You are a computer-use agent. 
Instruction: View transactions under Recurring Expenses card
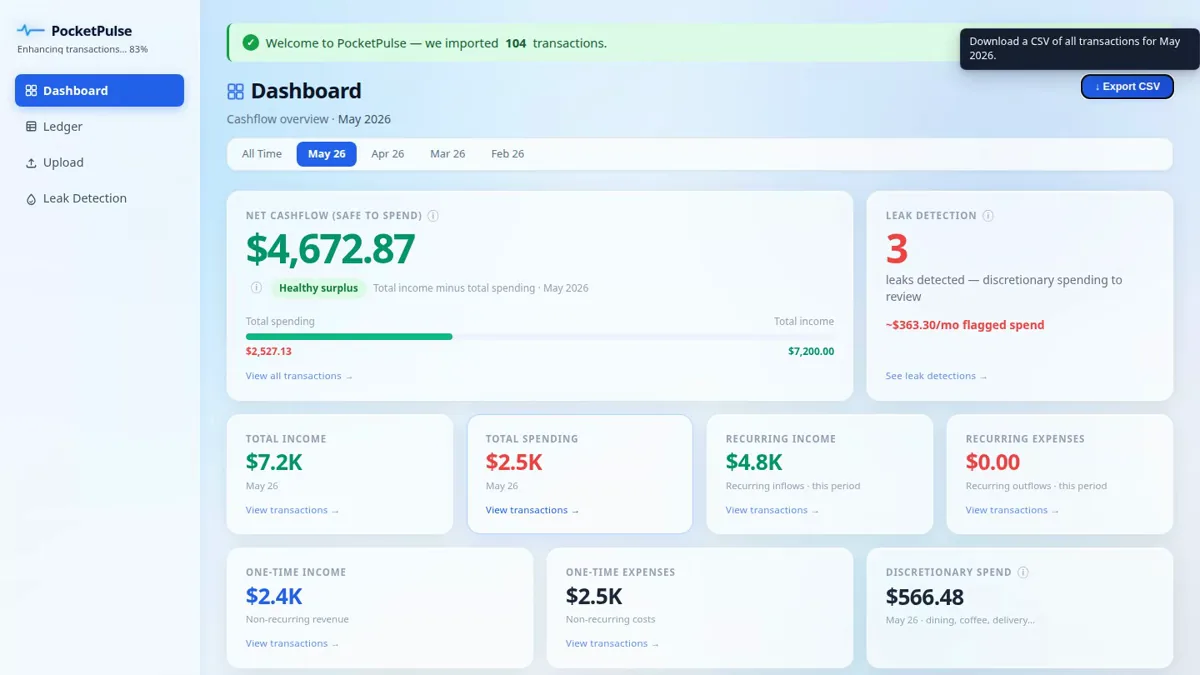(x=1012, y=510)
